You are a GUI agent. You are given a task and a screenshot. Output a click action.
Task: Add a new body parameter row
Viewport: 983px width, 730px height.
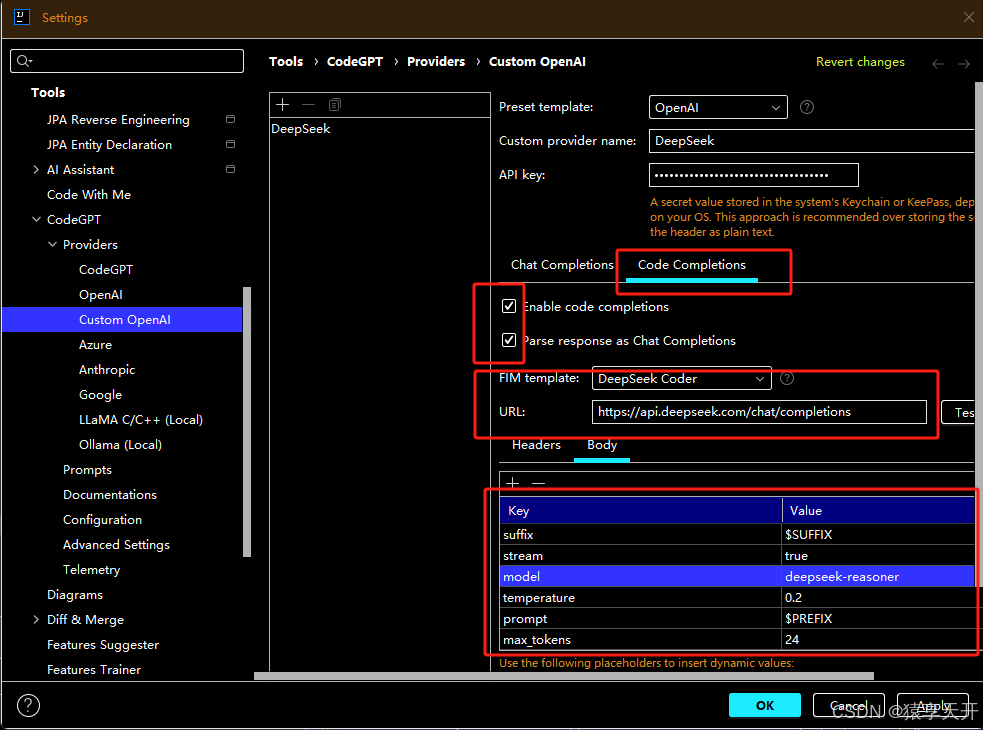coord(513,483)
